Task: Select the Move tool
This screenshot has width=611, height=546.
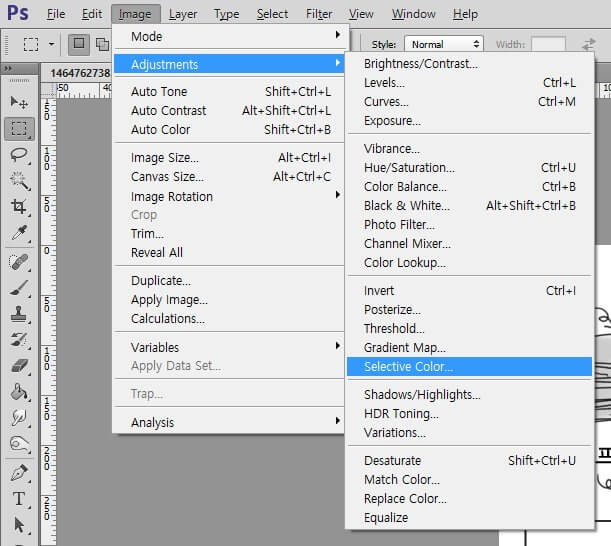Action: [x=19, y=102]
